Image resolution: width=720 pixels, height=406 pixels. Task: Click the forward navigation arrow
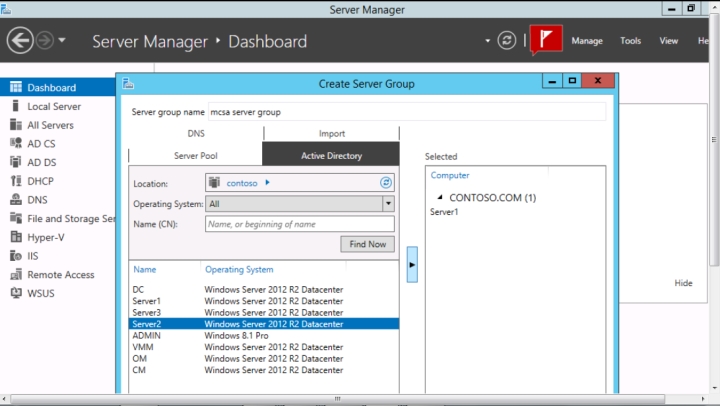(x=45, y=40)
